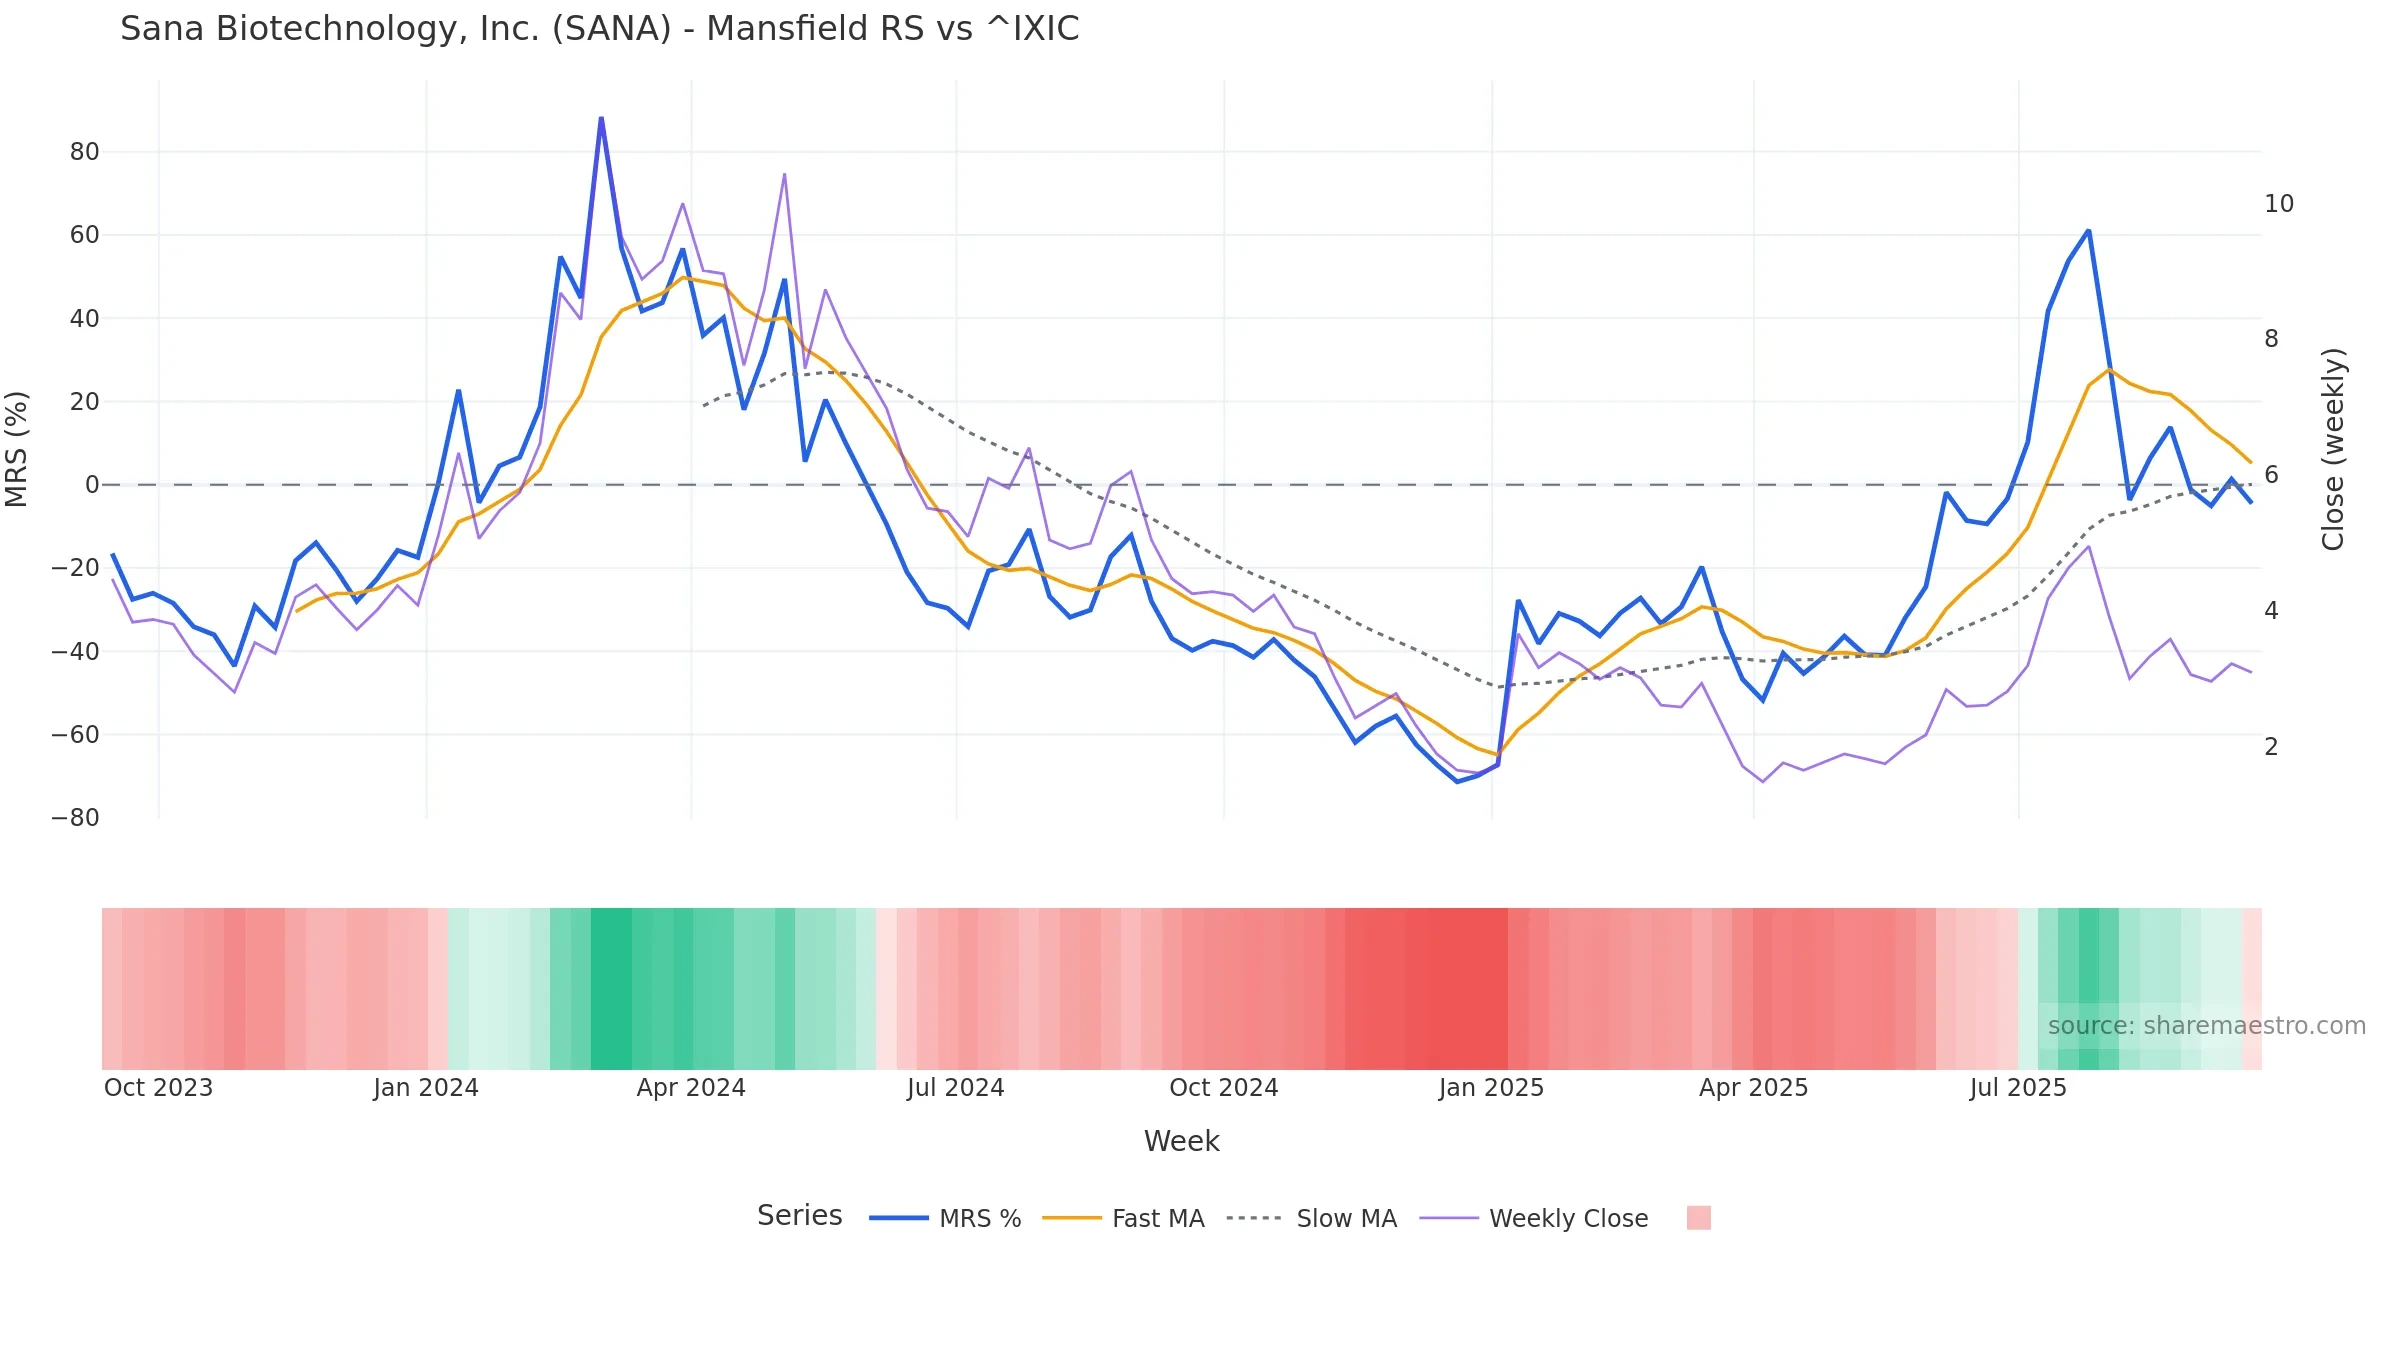Click the 'Apr 2025' axis label
The width and height of the screenshot is (2400, 1350).
[x=1753, y=1088]
